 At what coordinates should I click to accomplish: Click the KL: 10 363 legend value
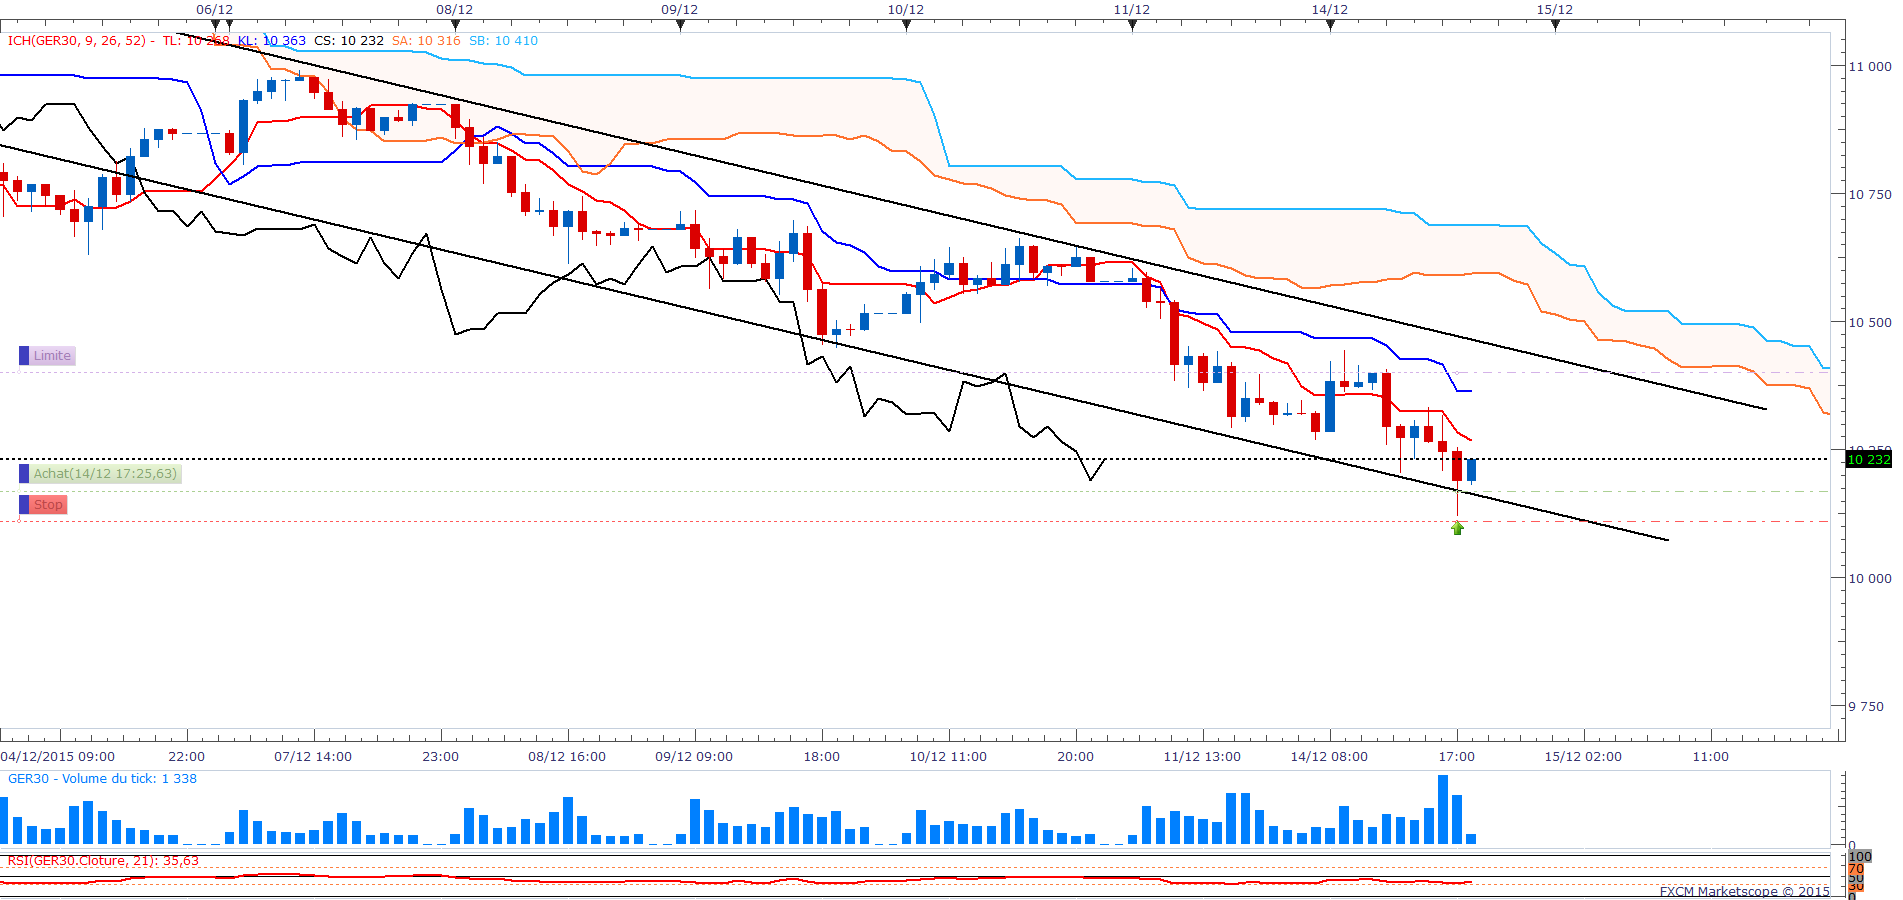pyautogui.click(x=272, y=41)
